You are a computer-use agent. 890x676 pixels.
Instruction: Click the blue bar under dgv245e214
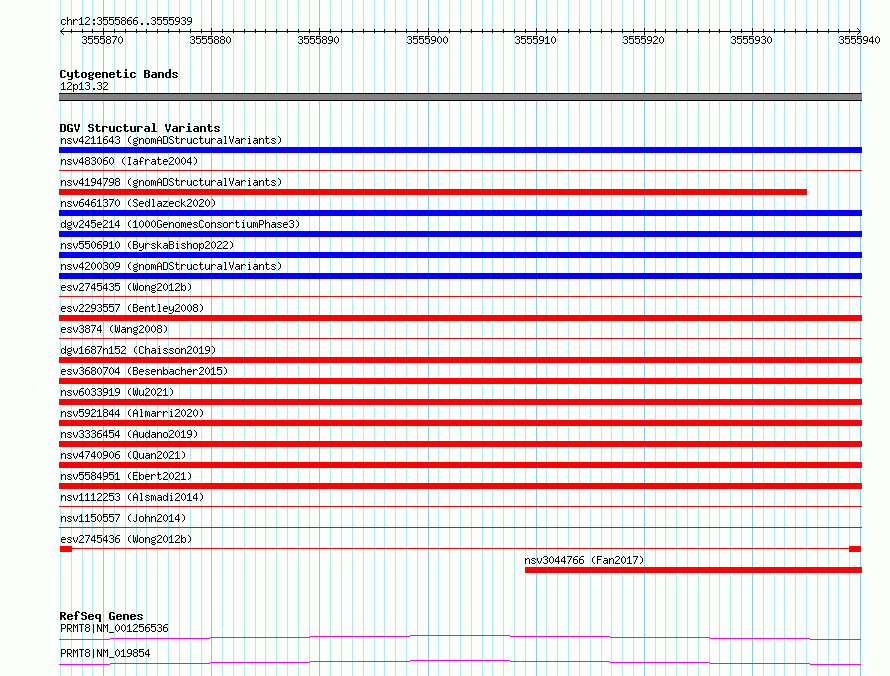[460, 234]
